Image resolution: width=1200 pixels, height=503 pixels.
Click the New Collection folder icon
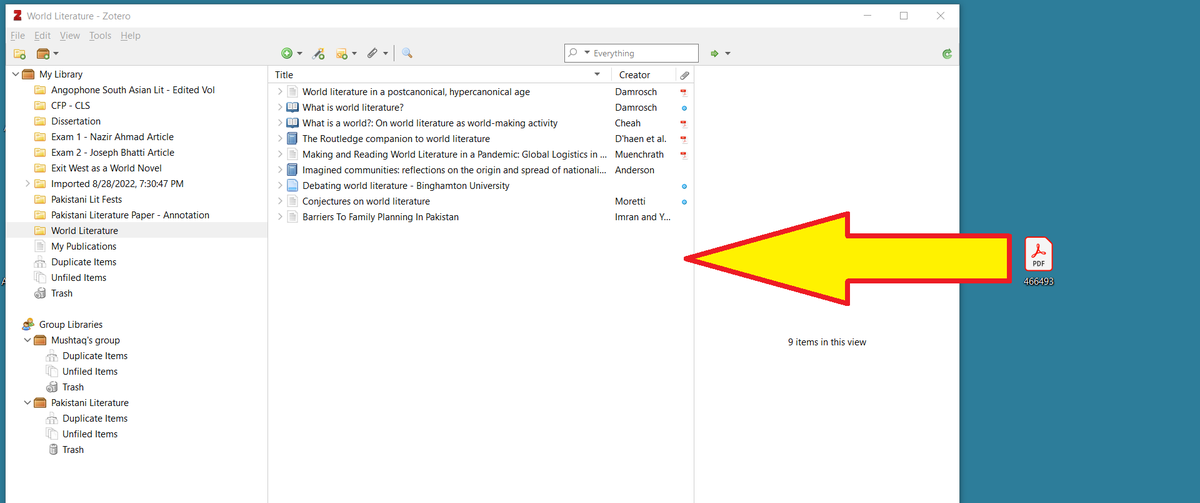20,53
